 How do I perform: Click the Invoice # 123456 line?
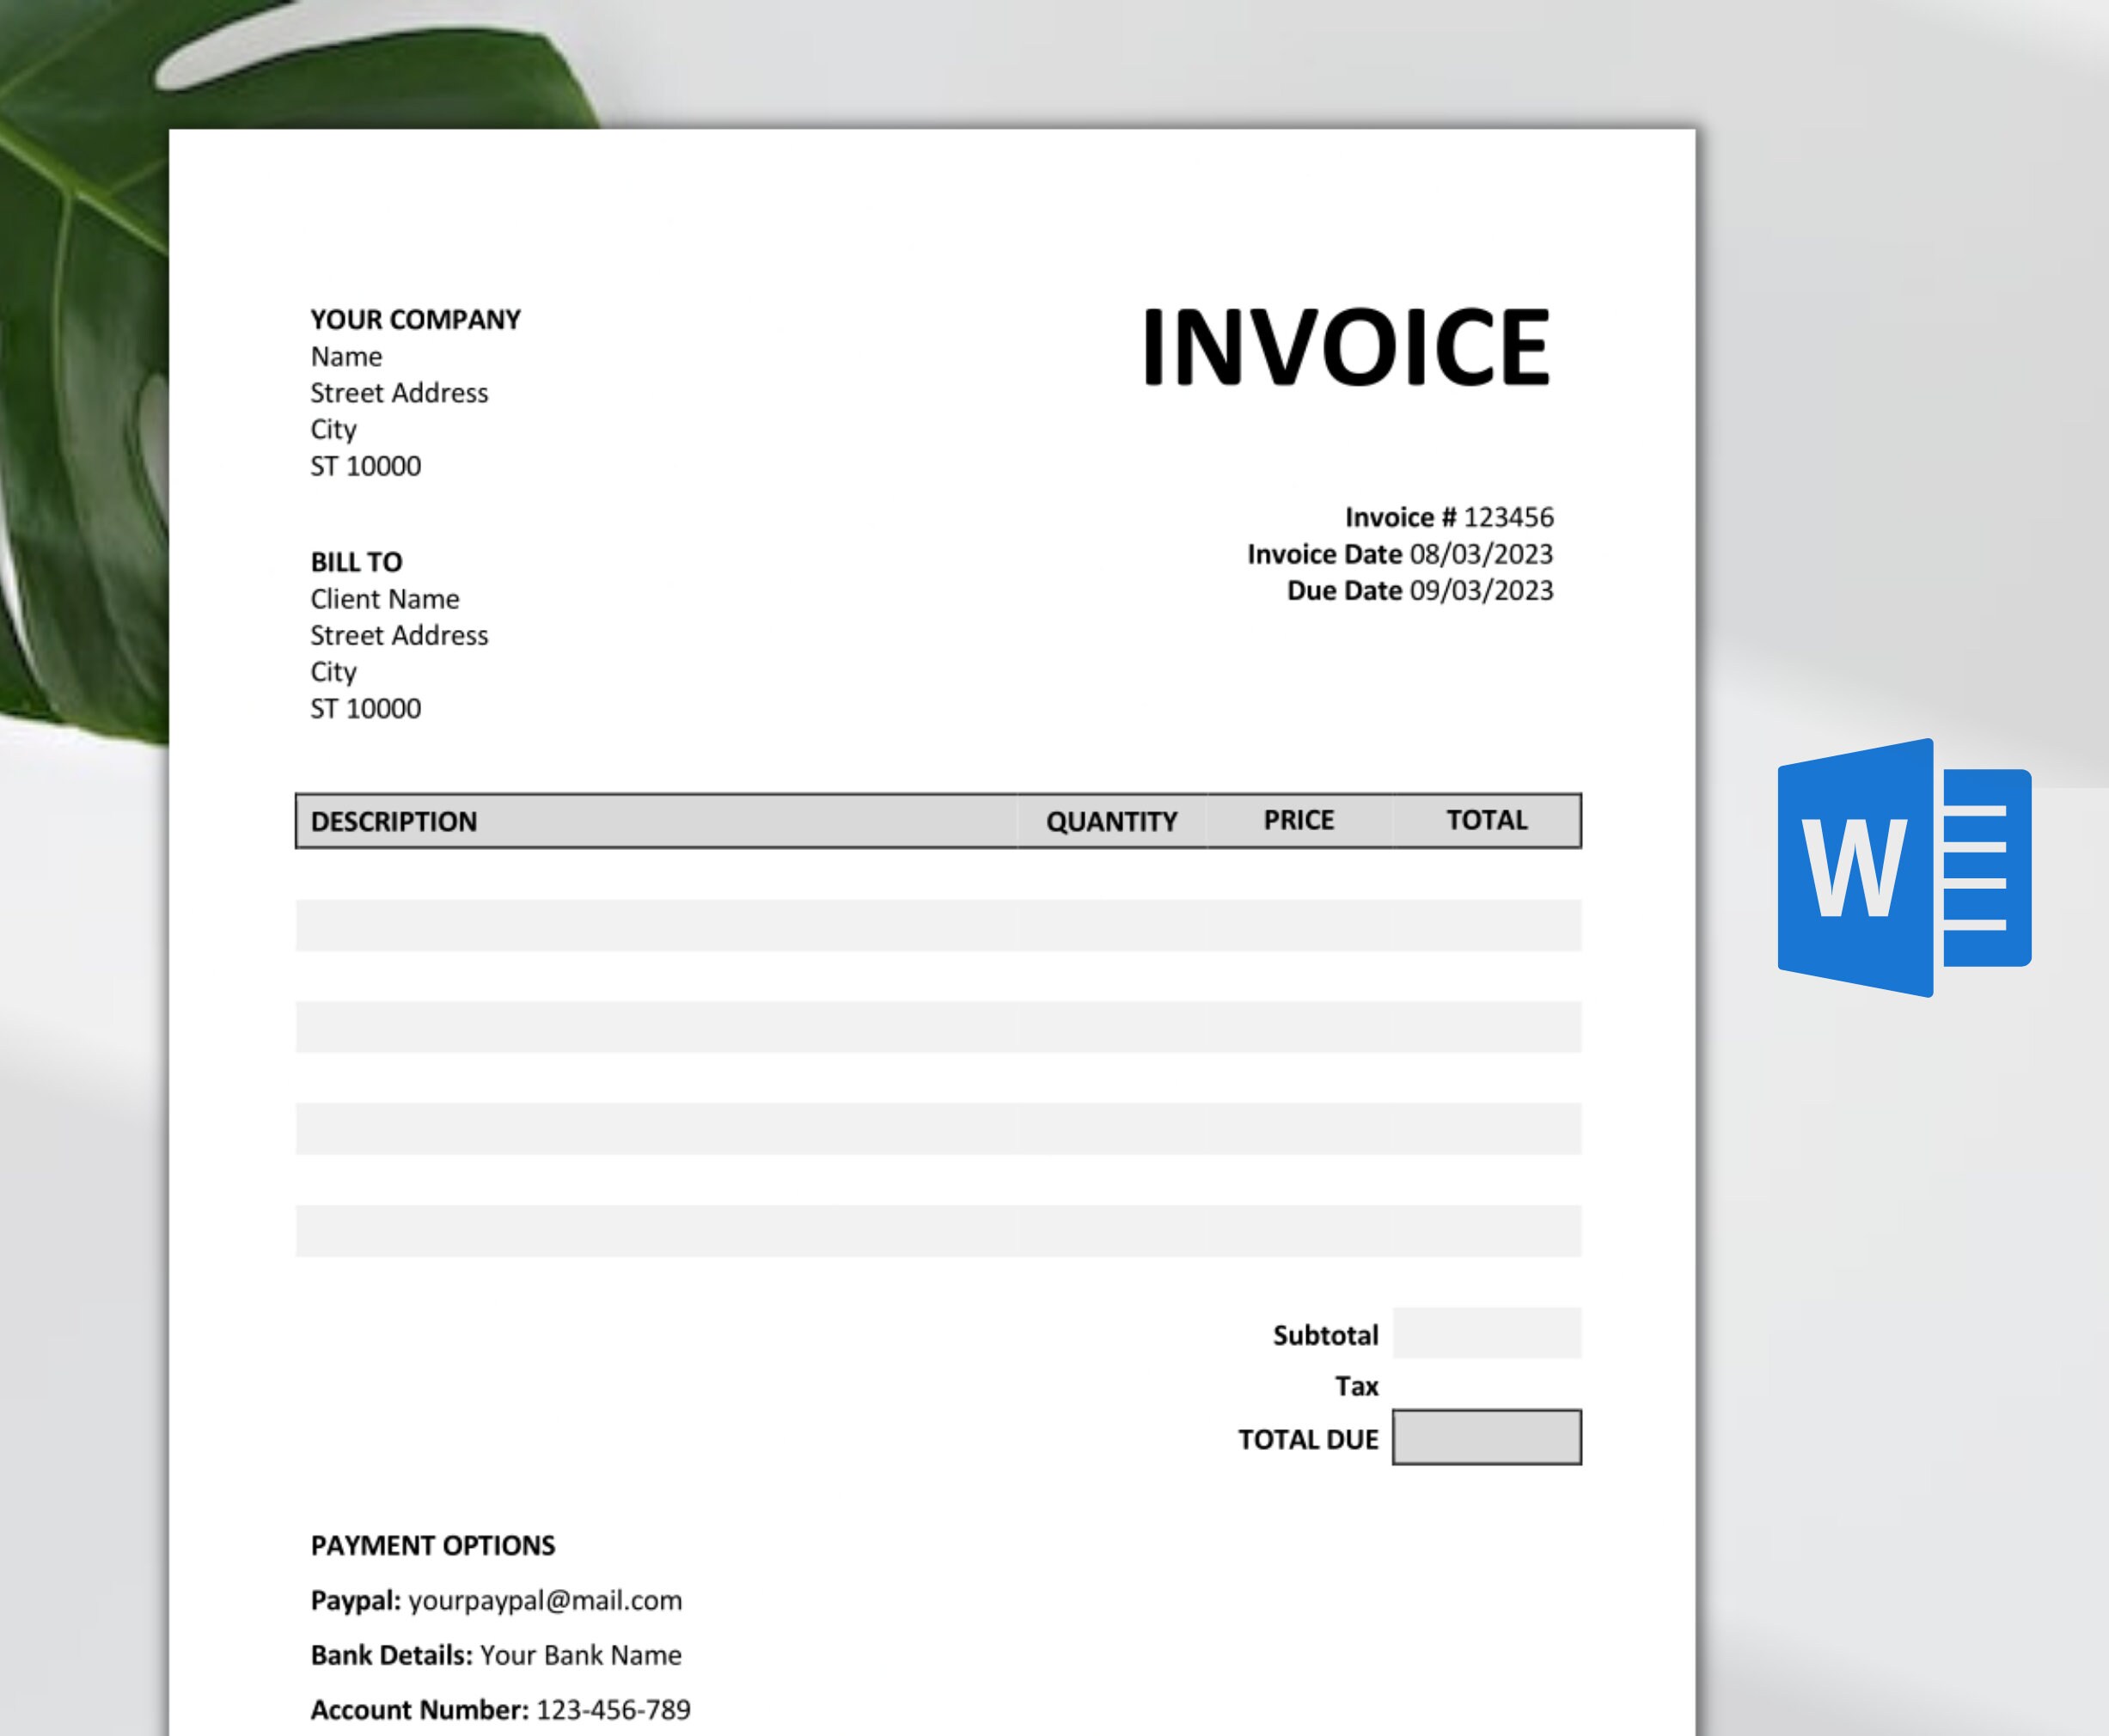(1449, 517)
